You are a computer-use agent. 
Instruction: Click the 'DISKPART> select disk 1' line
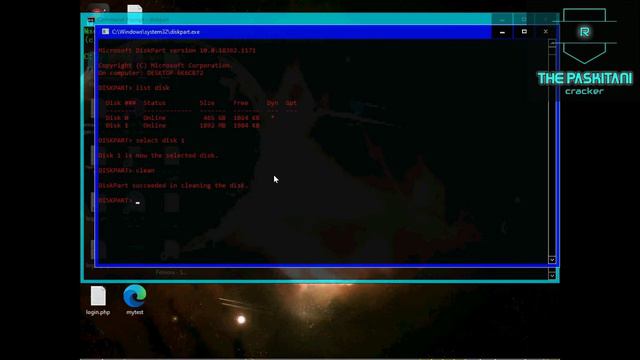(x=141, y=140)
